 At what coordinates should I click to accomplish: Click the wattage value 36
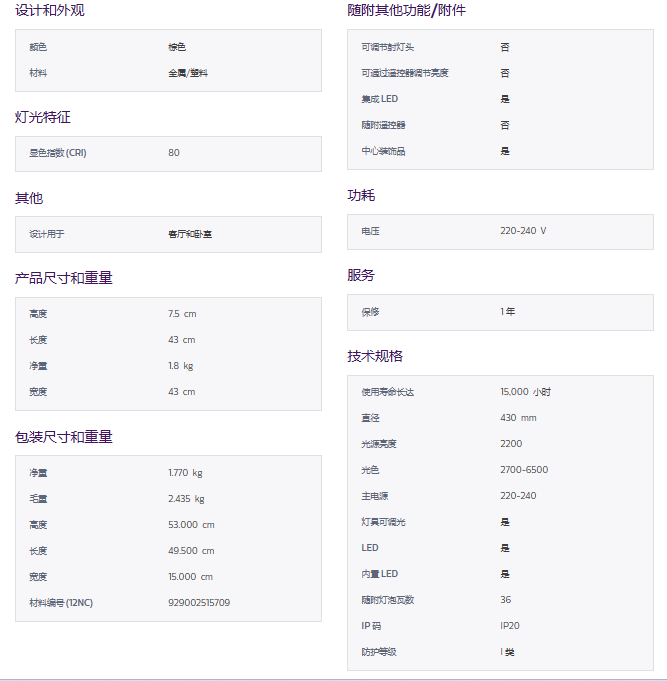[505, 600]
